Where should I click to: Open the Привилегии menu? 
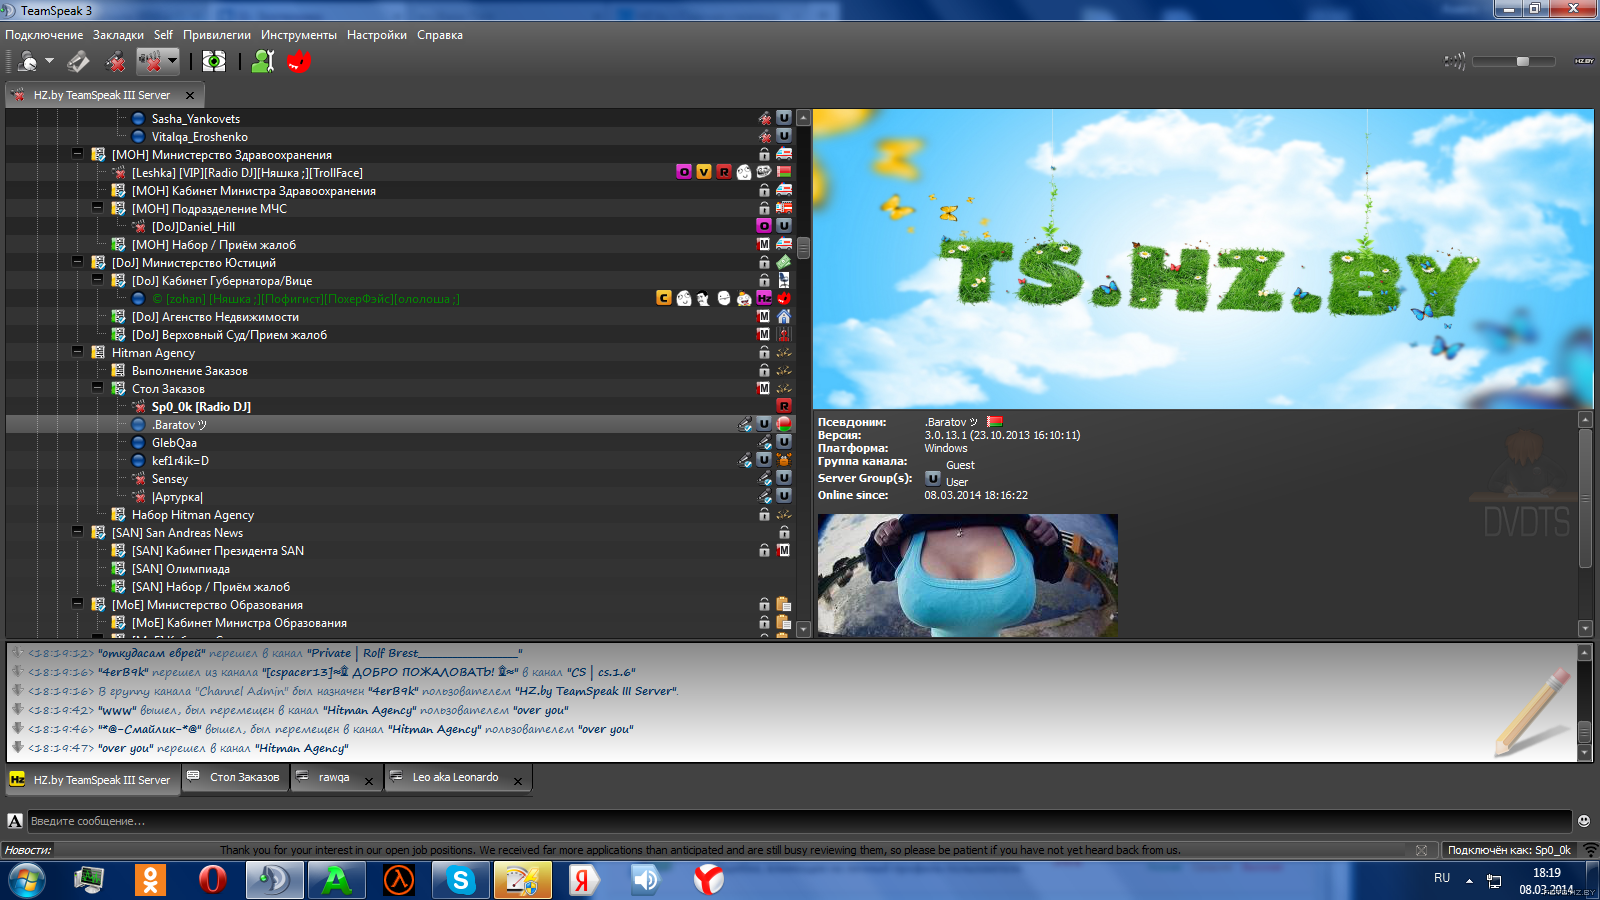217,35
